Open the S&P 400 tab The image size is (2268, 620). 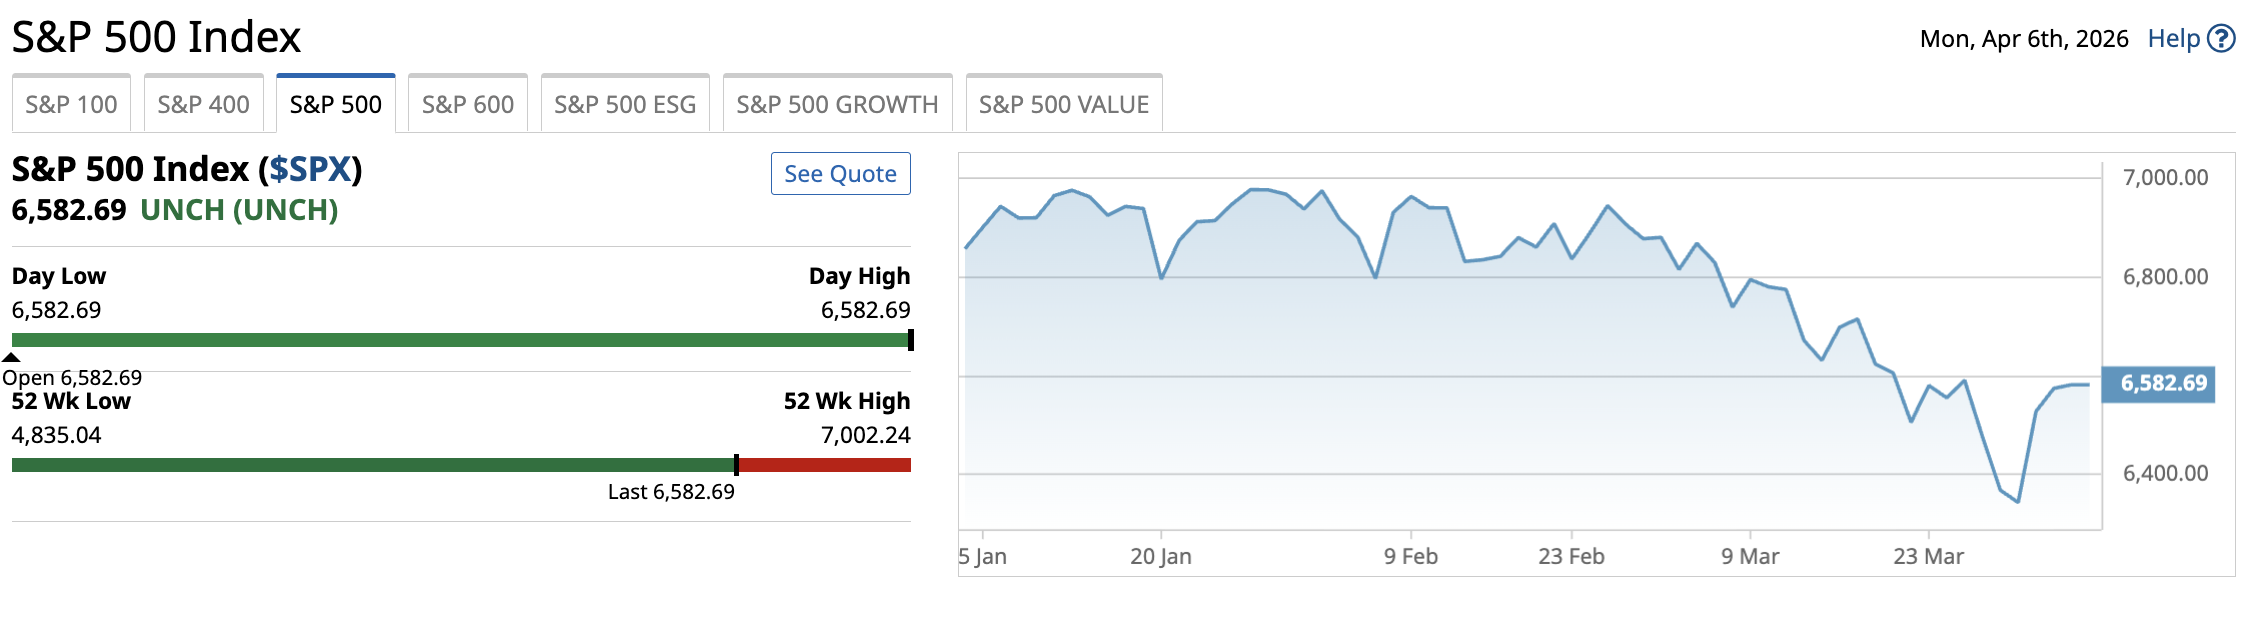(x=203, y=104)
